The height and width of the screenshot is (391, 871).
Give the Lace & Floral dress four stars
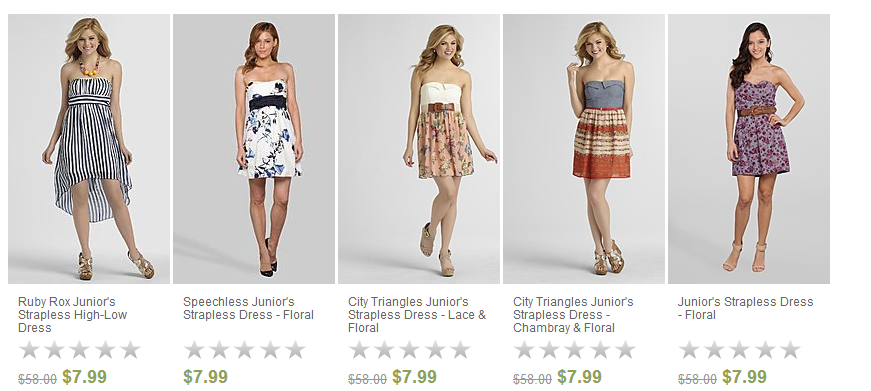tap(435, 350)
